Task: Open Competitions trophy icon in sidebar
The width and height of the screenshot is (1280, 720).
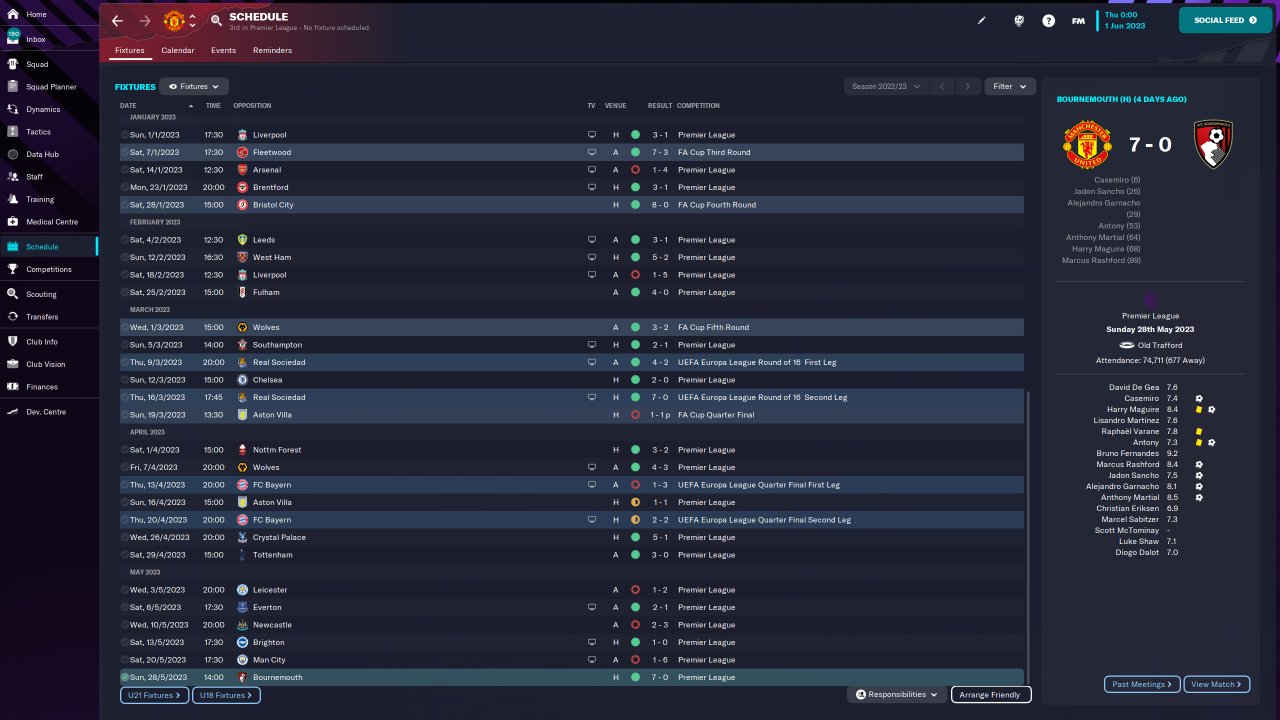Action: pyautogui.click(x=14, y=269)
